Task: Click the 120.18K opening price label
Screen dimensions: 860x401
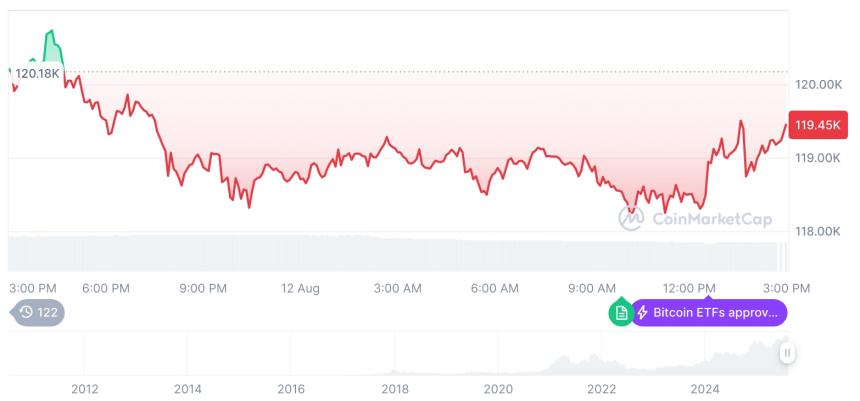Action: click(x=37, y=73)
